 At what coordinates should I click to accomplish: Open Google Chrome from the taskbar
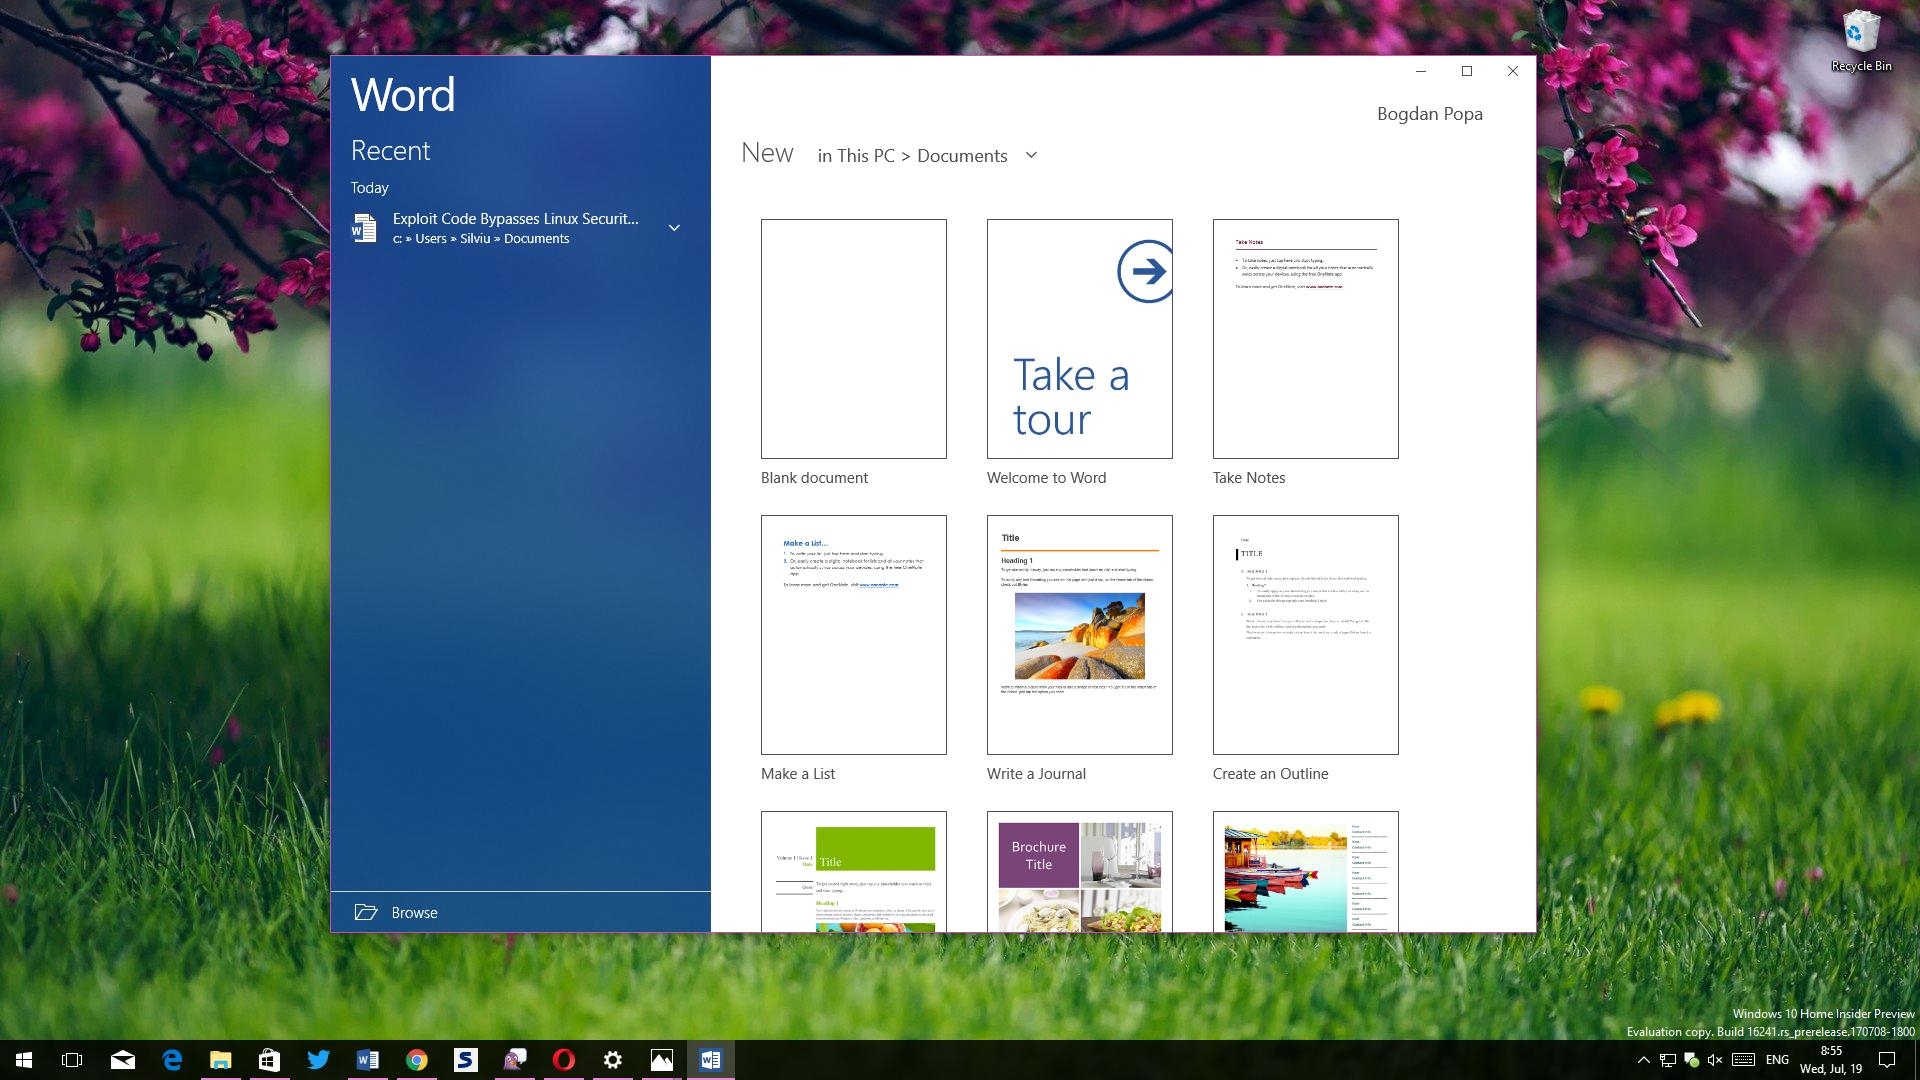(417, 1060)
